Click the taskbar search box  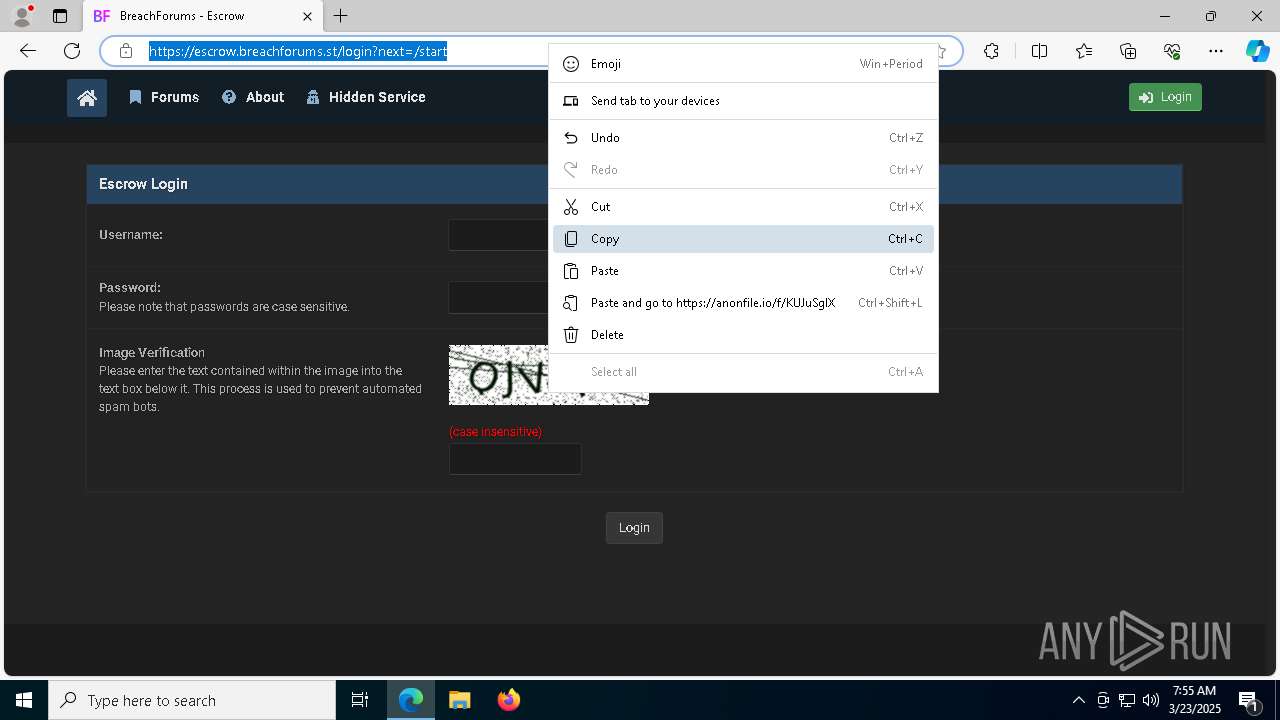click(192, 700)
